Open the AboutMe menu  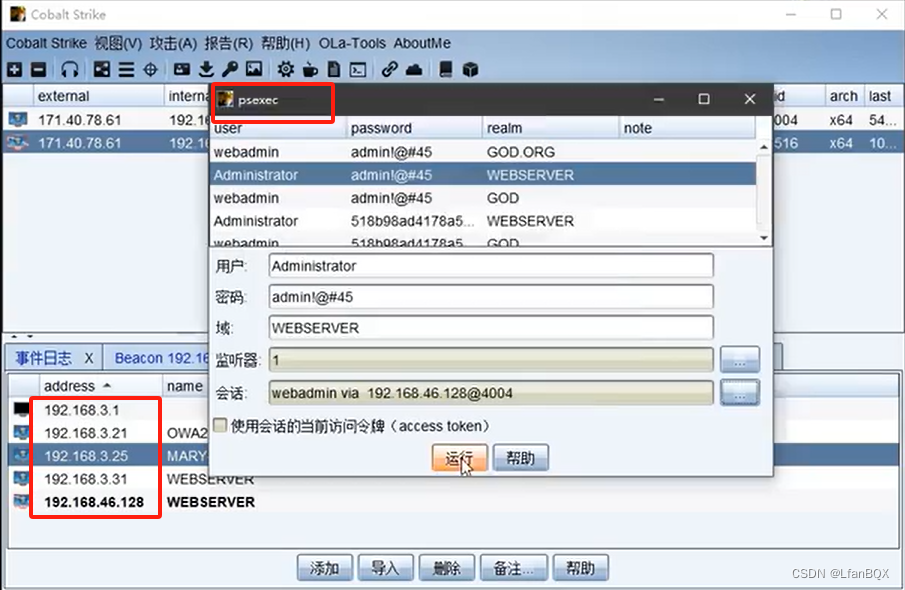422,43
